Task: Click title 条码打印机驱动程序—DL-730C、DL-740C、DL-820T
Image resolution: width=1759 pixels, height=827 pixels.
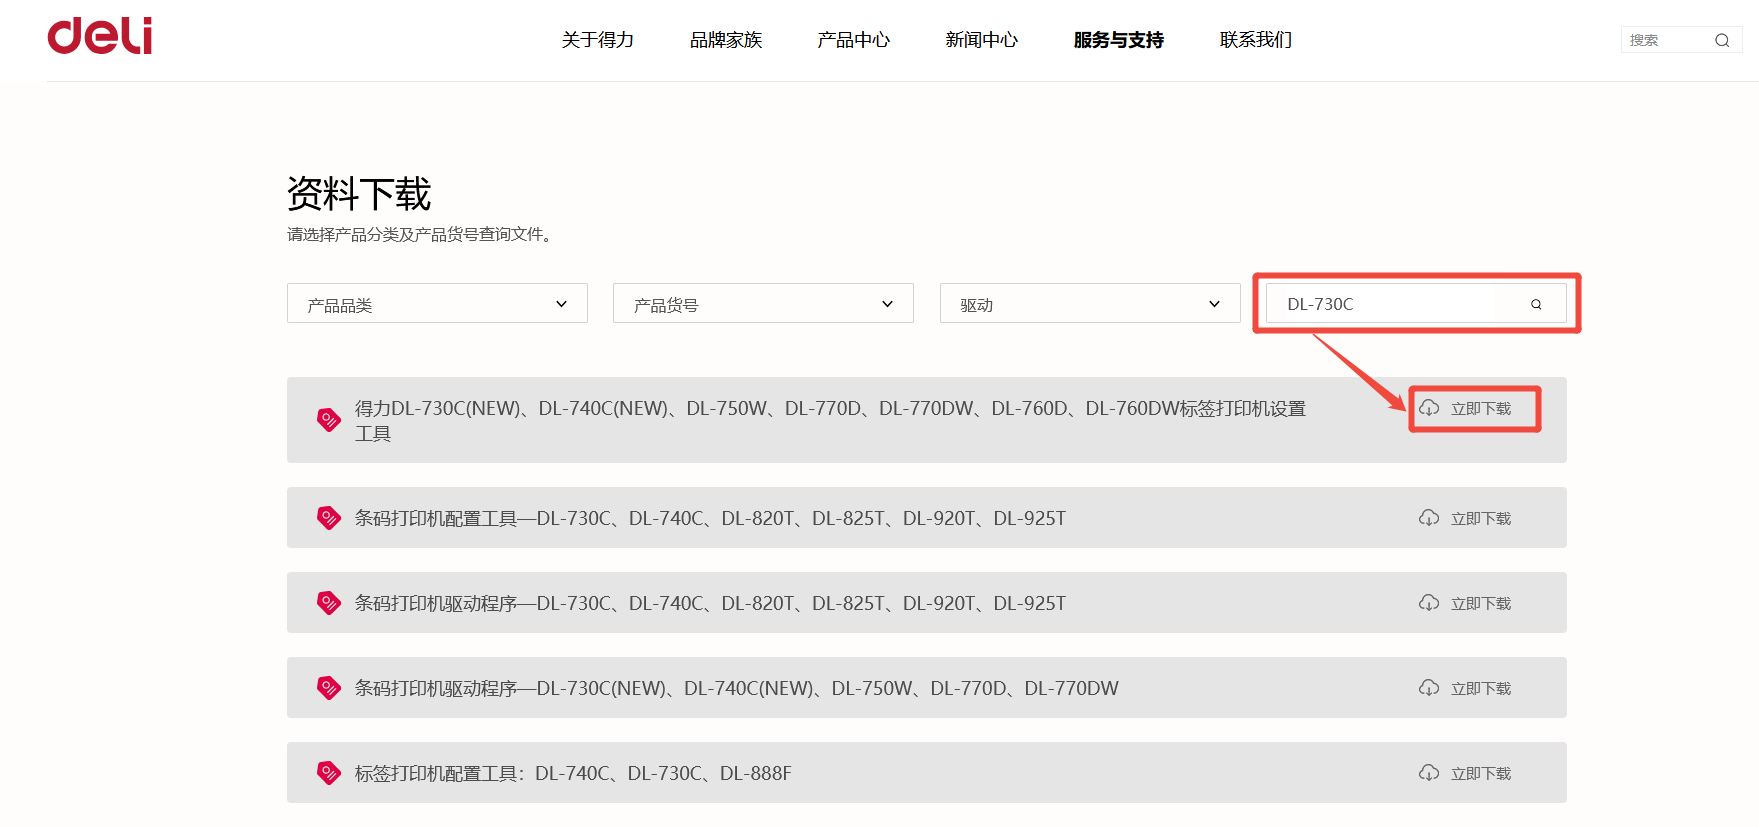Action: [710, 603]
